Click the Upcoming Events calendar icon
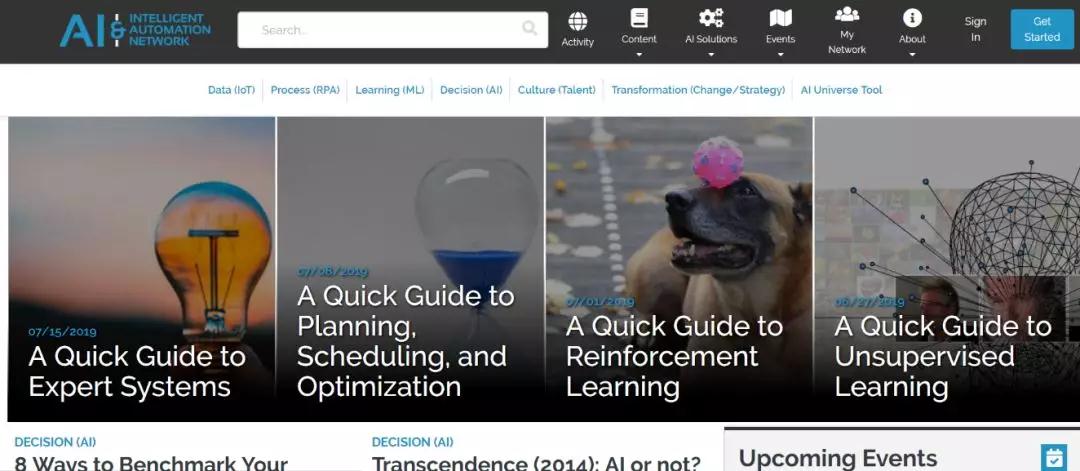 pos(1054,457)
